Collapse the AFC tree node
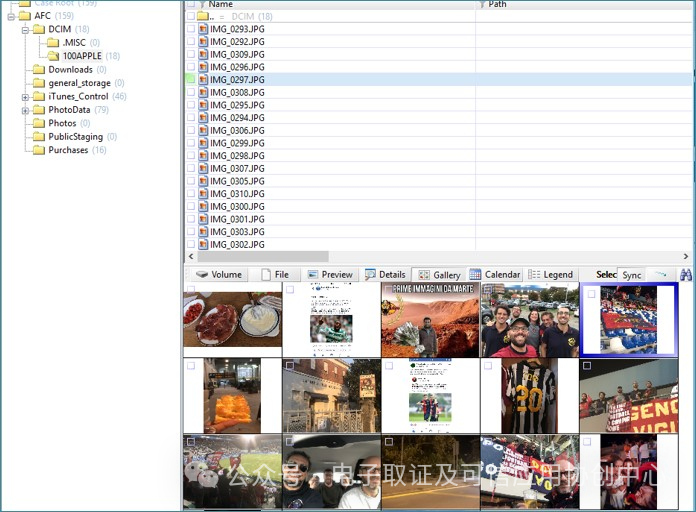This screenshot has width=696, height=512. [x=11, y=17]
